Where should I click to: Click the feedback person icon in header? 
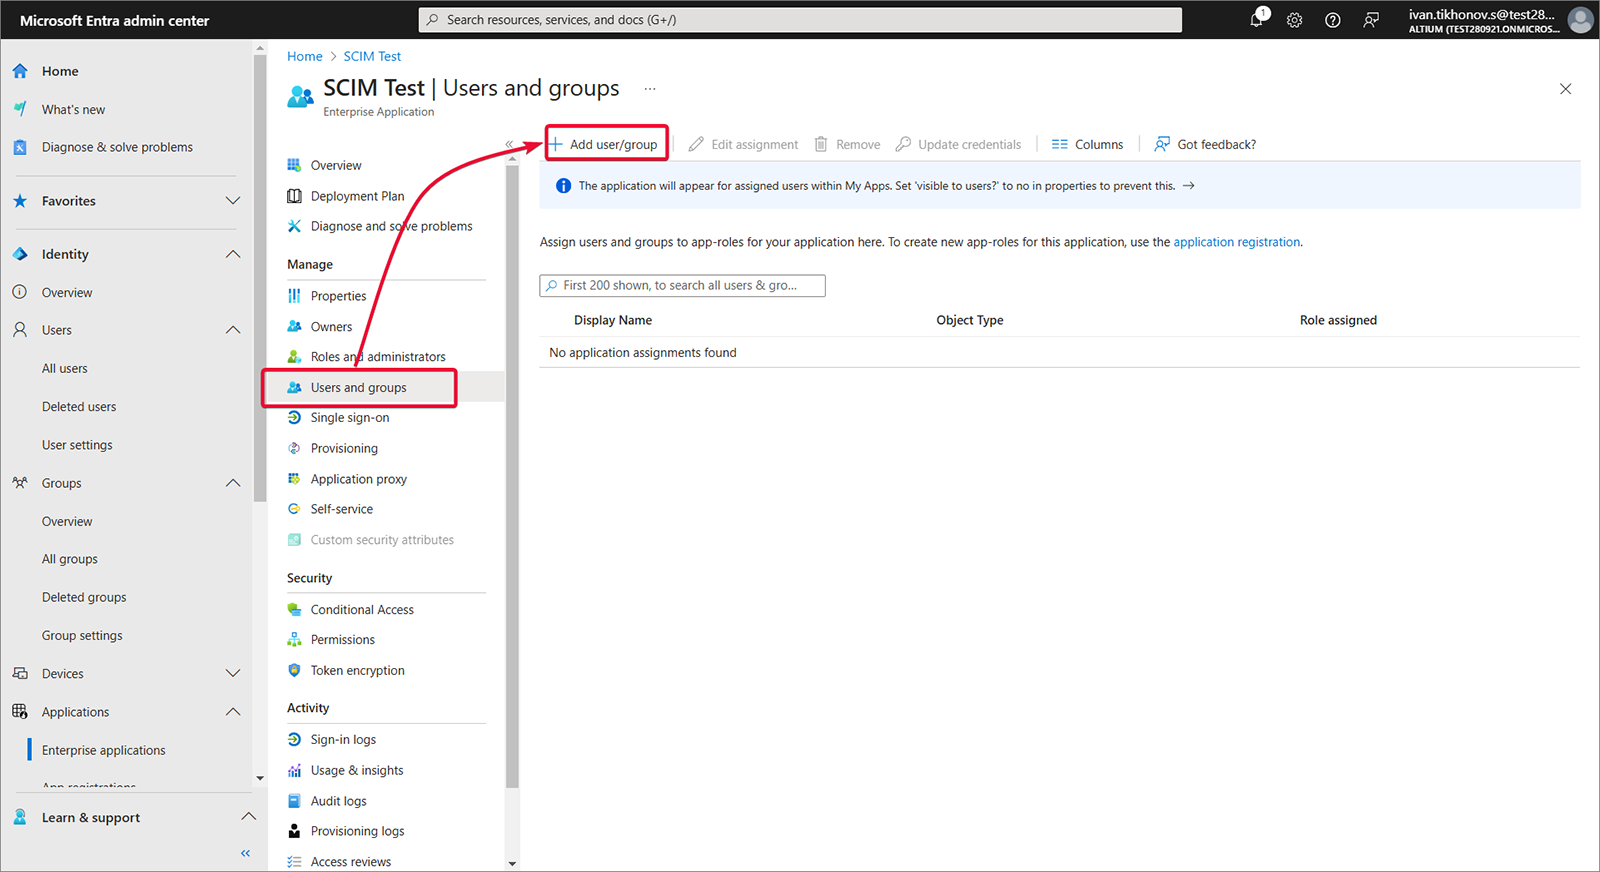[x=1371, y=20]
